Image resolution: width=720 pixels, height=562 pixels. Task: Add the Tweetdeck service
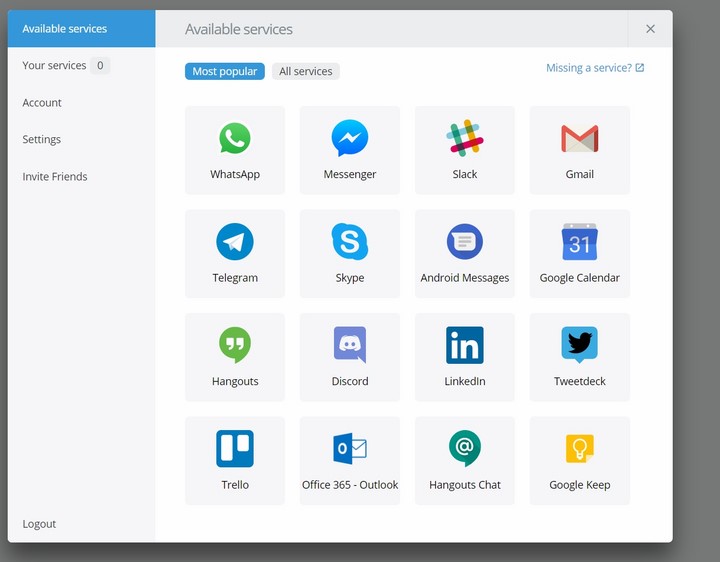coord(580,346)
